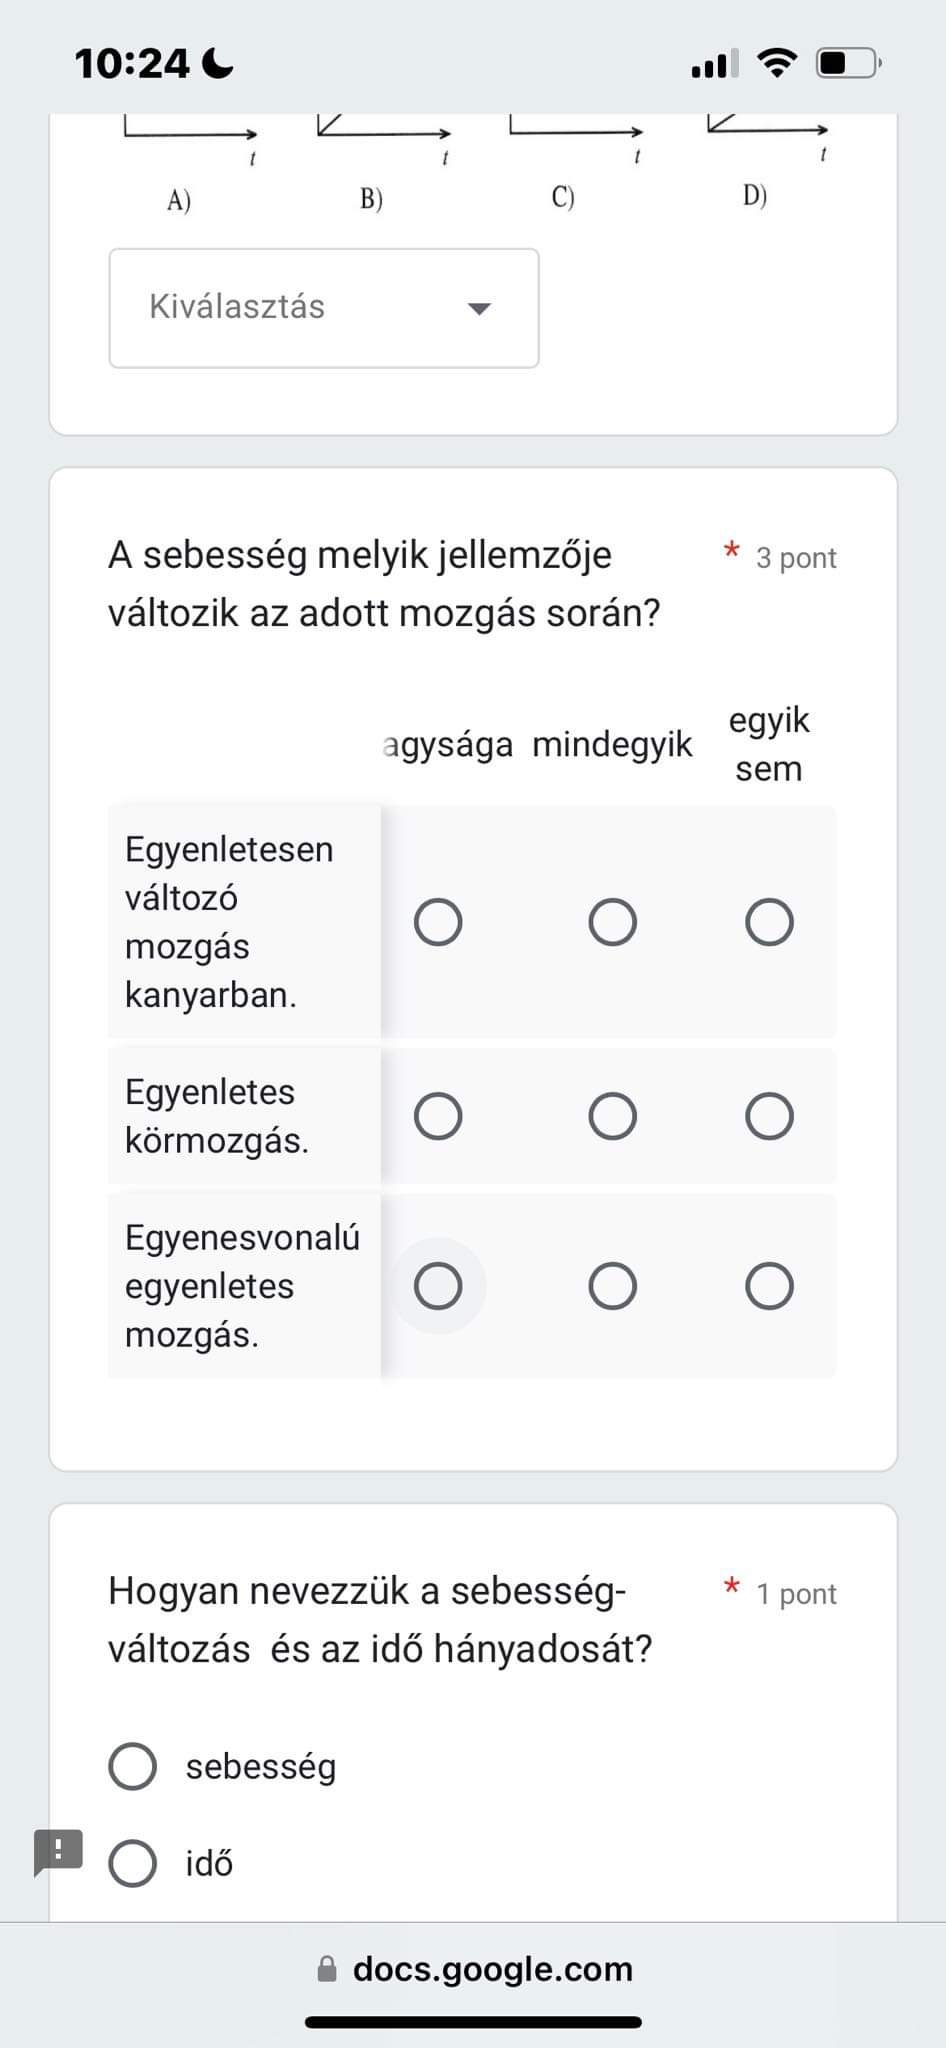Tap the docs.google.com address bar
Image resolution: width=946 pixels, height=2048 pixels.
(473, 1969)
